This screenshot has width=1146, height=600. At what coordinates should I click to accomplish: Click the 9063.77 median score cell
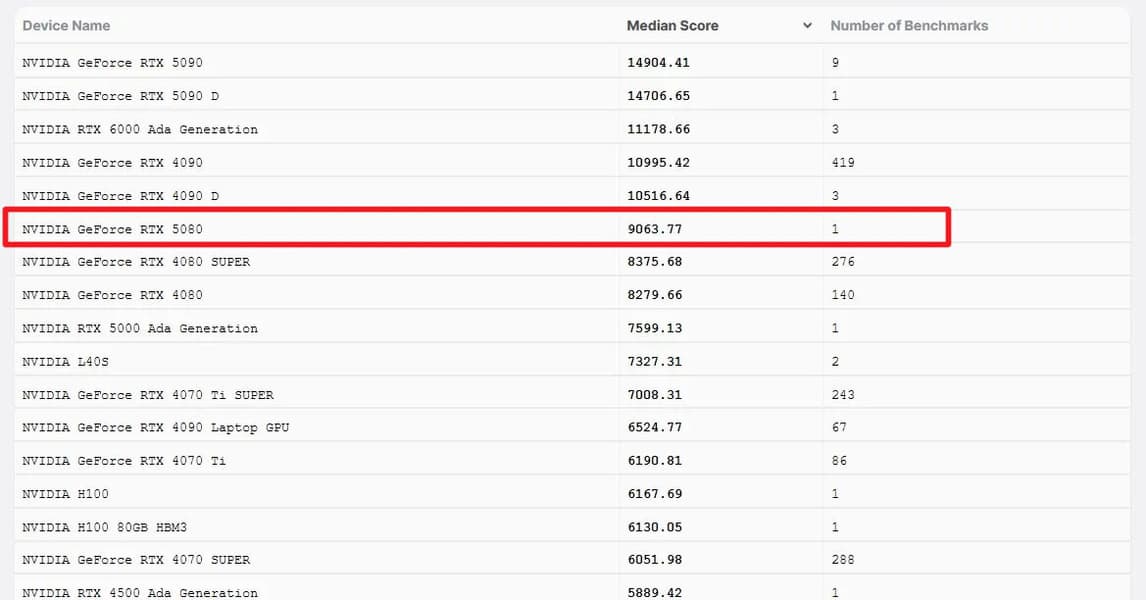click(x=655, y=229)
